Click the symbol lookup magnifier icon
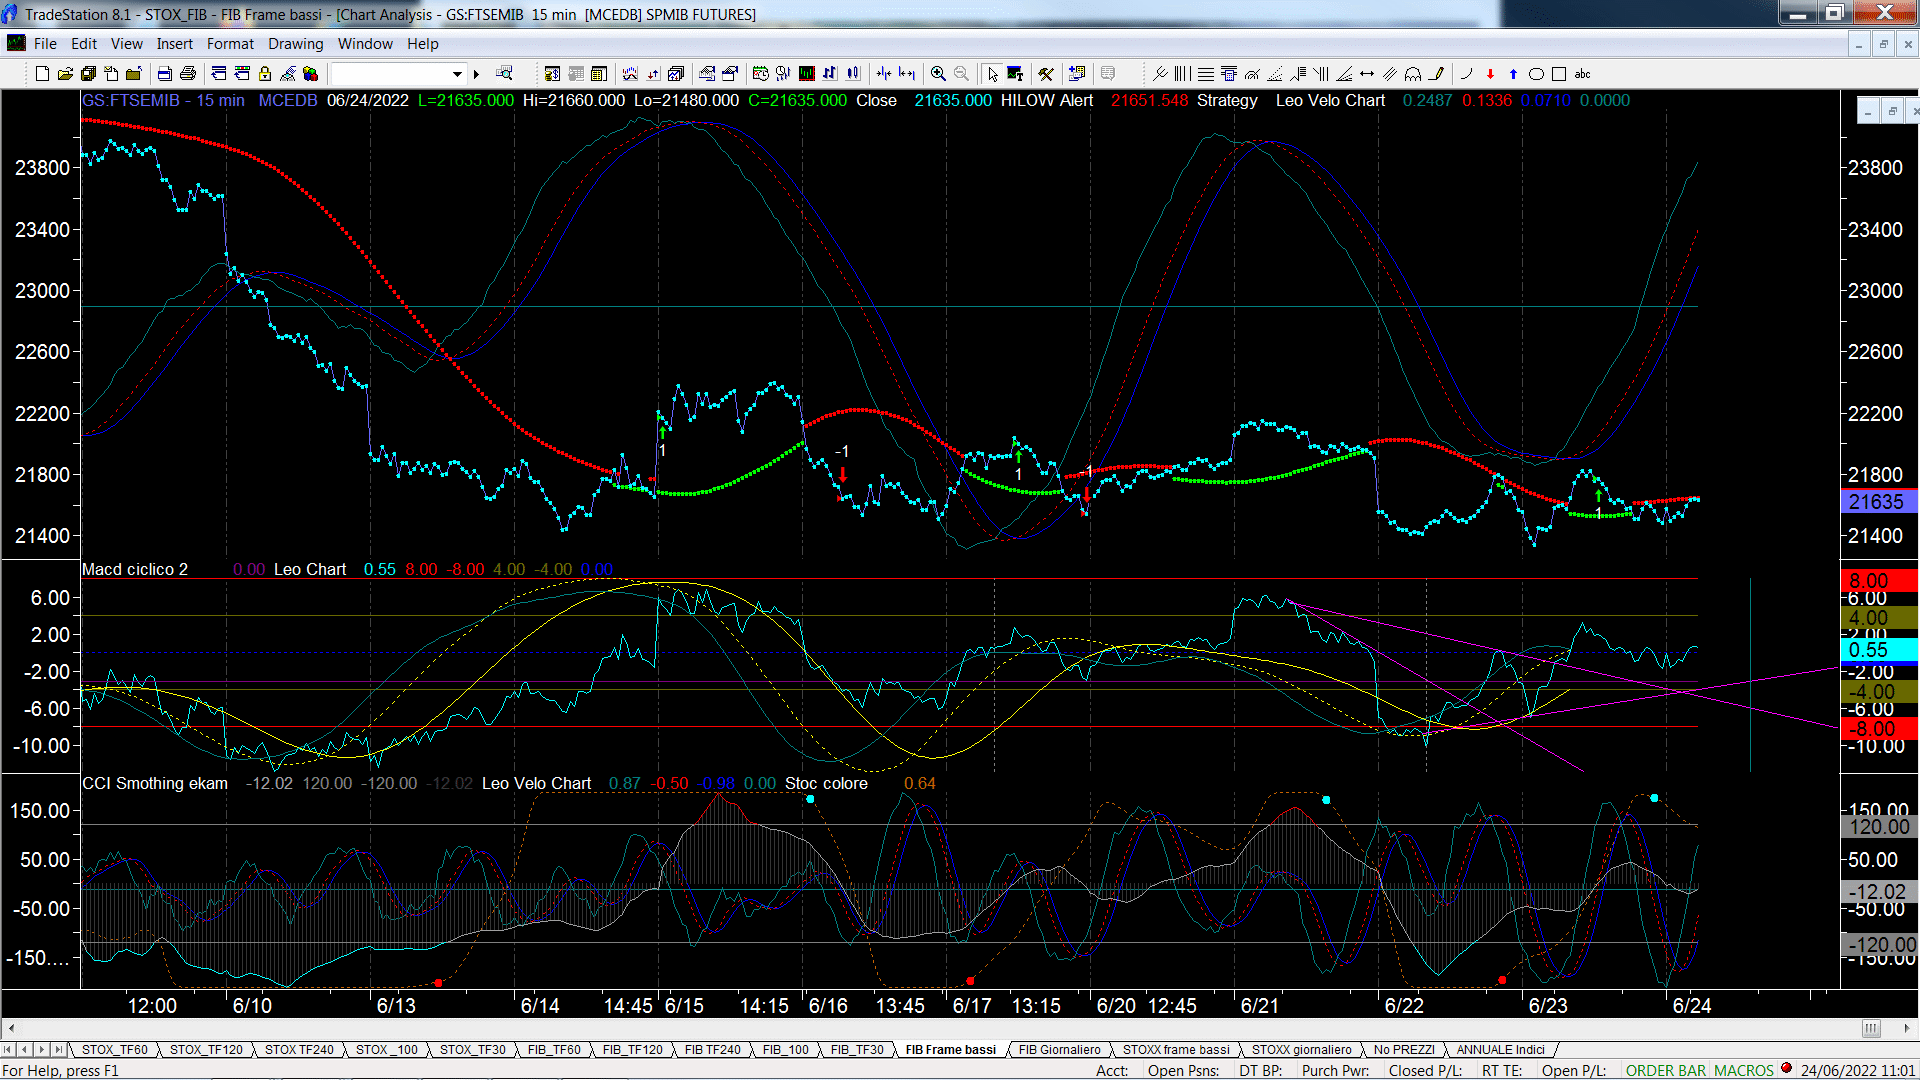1920x1080 pixels. click(504, 74)
